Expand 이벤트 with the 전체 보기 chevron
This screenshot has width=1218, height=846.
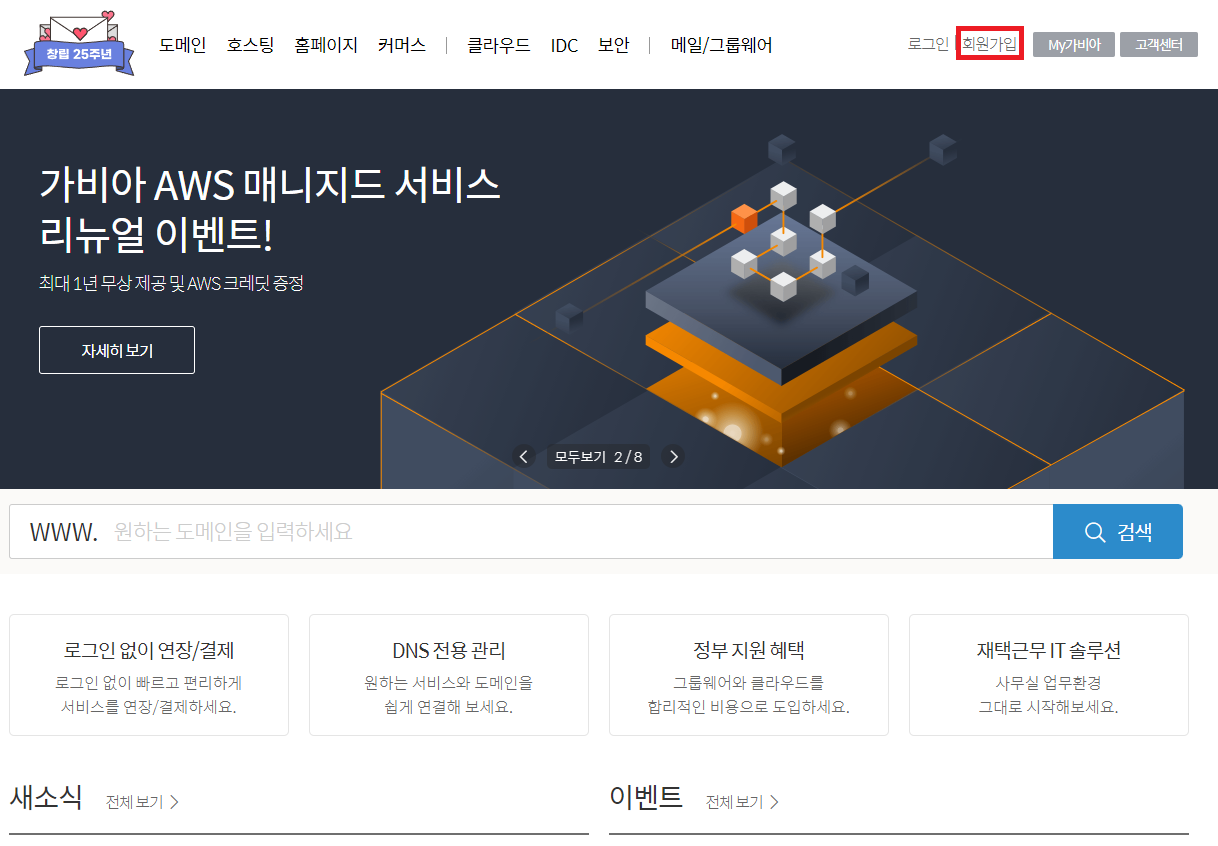tap(742, 801)
